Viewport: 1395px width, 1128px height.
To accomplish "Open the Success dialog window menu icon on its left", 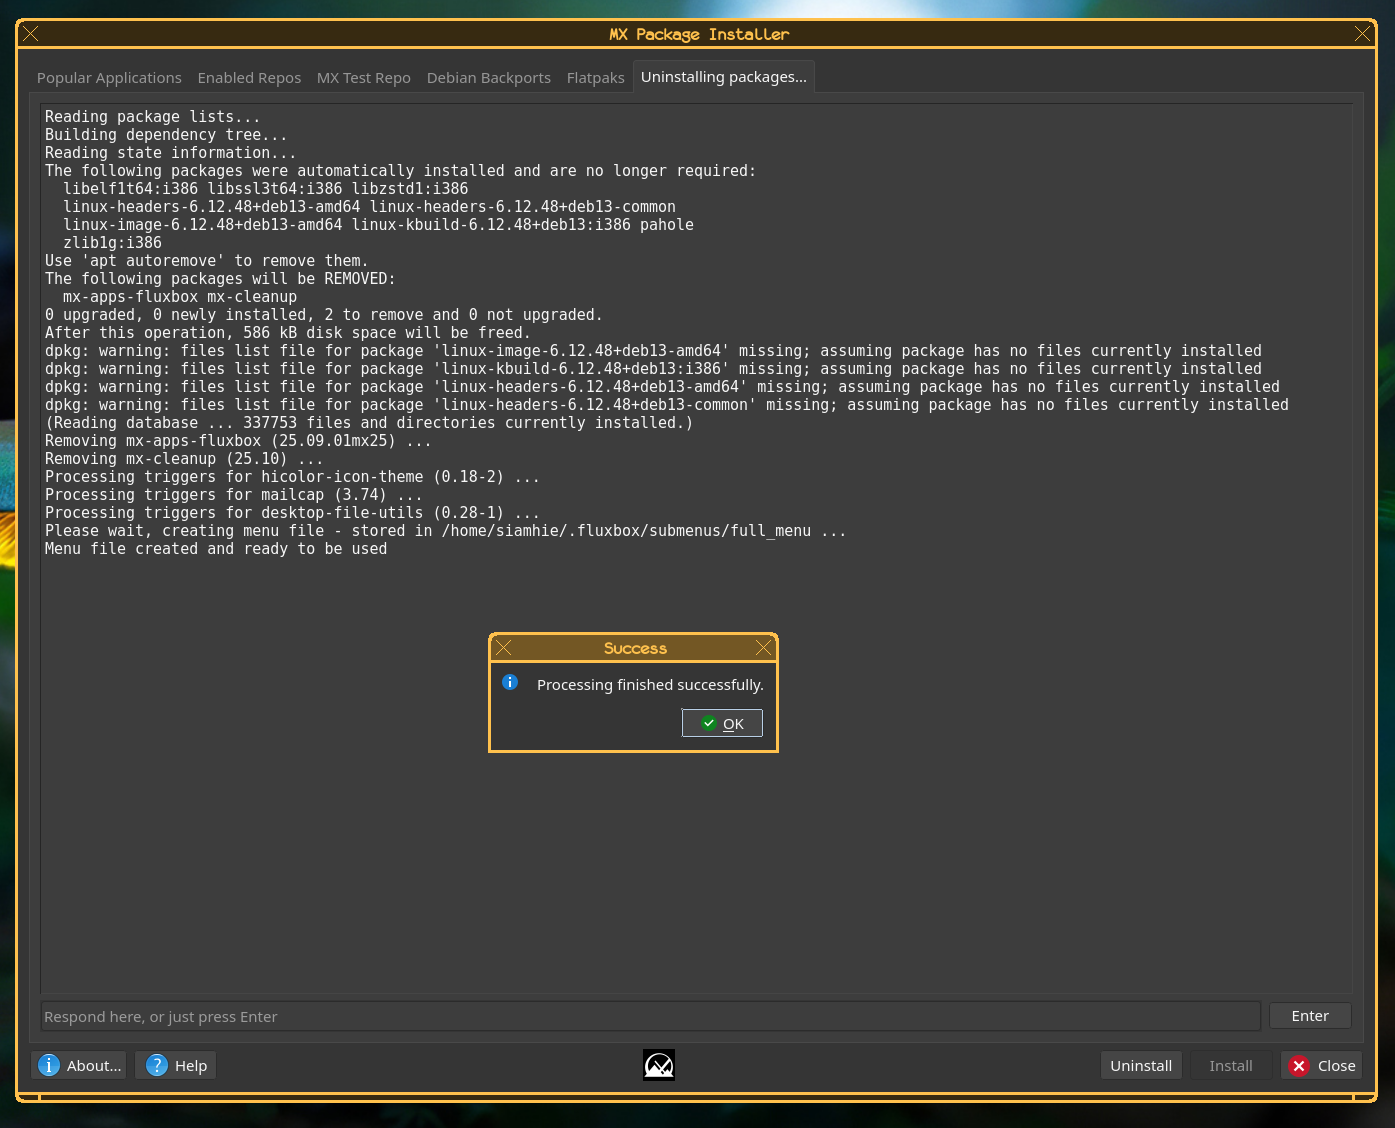I will [504, 648].
